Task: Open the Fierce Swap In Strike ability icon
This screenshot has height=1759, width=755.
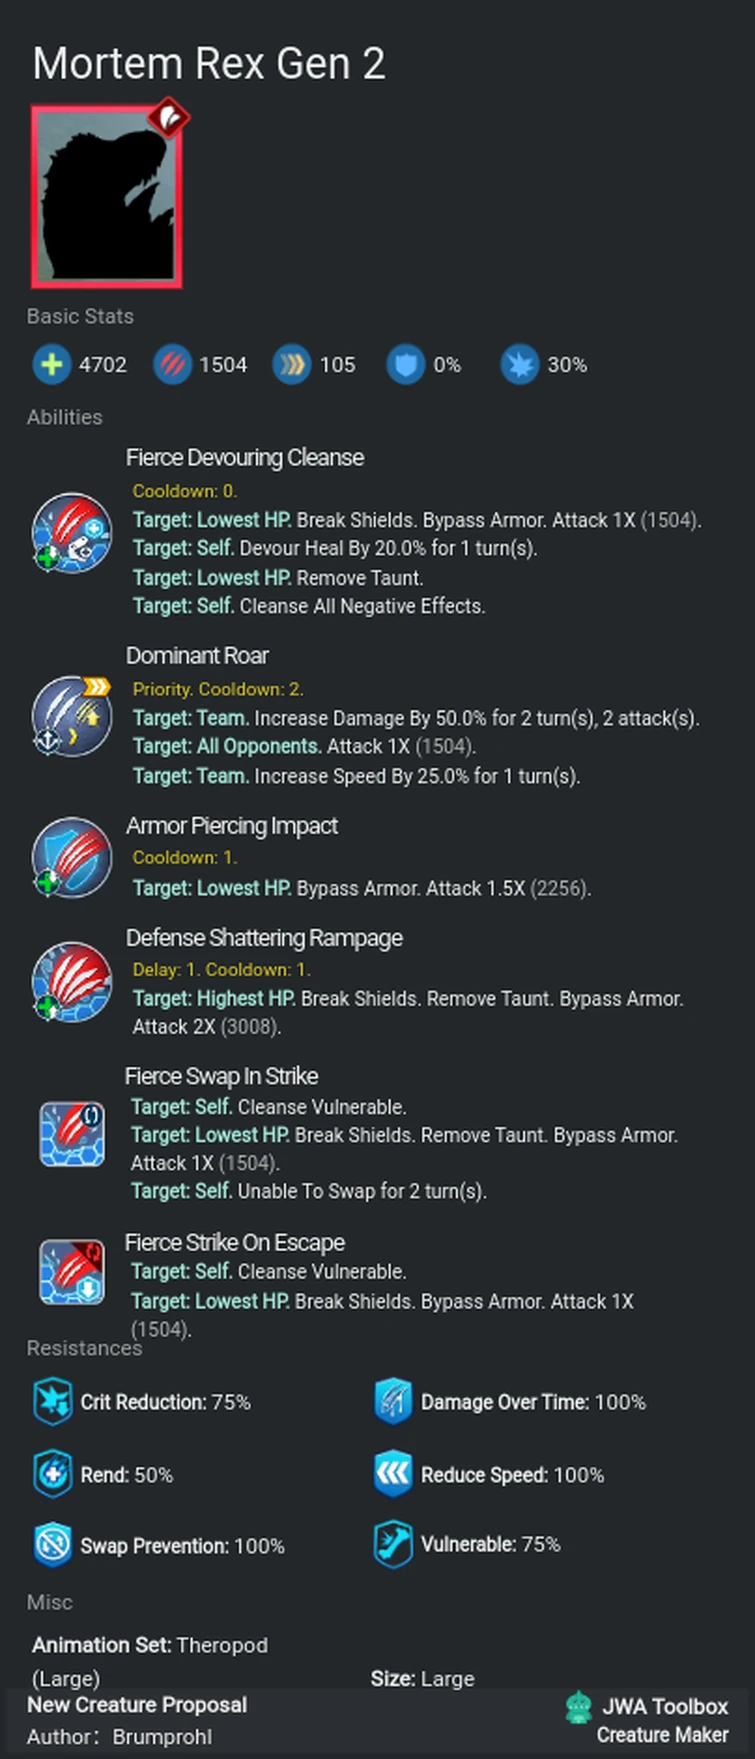Action: click(x=71, y=1133)
